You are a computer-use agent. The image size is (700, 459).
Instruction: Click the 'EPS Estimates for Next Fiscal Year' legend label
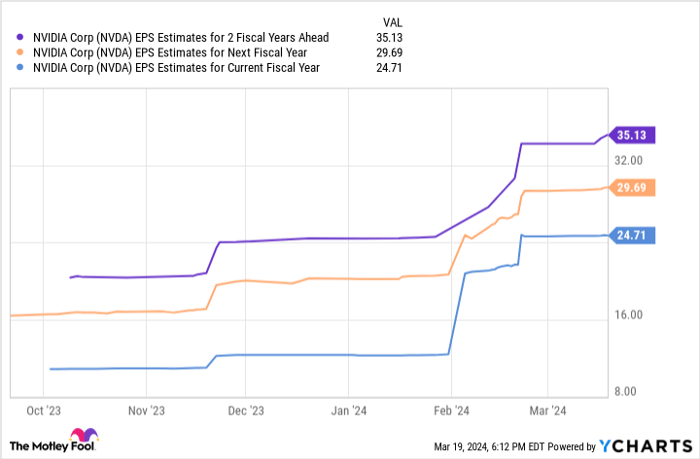pyautogui.click(x=169, y=53)
